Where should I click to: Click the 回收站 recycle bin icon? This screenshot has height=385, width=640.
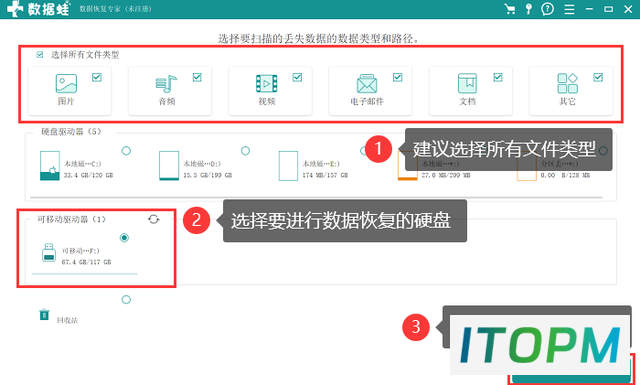tap(44, 315)
